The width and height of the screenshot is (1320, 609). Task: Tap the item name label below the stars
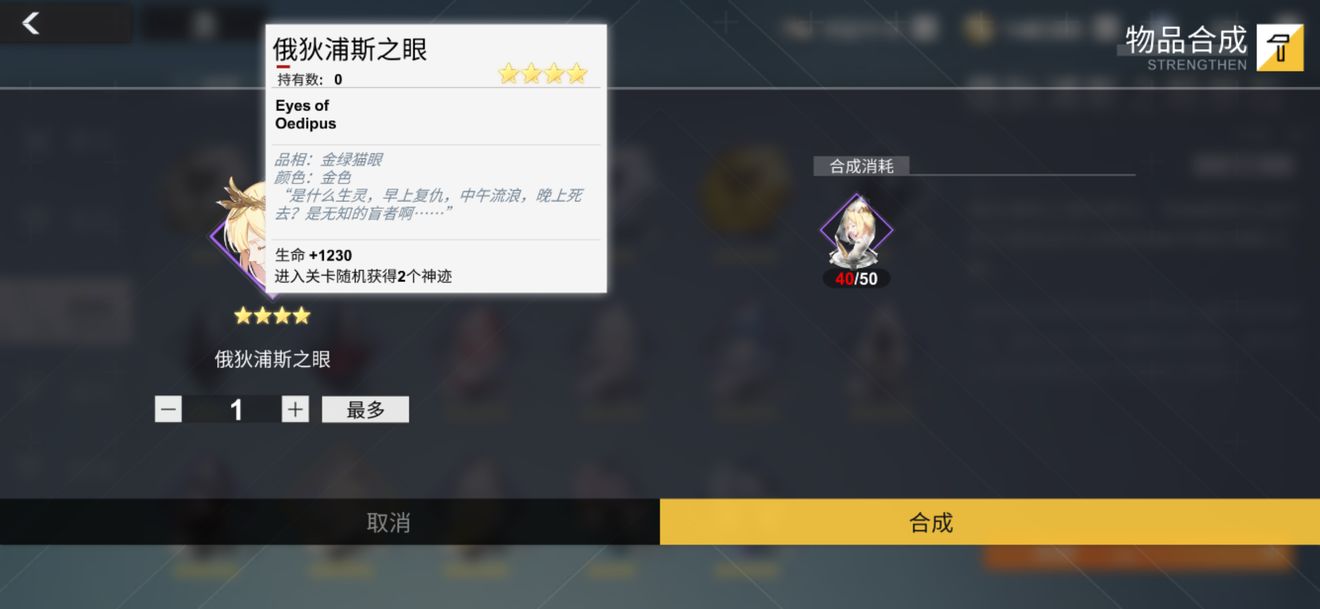tap(273, 359)
